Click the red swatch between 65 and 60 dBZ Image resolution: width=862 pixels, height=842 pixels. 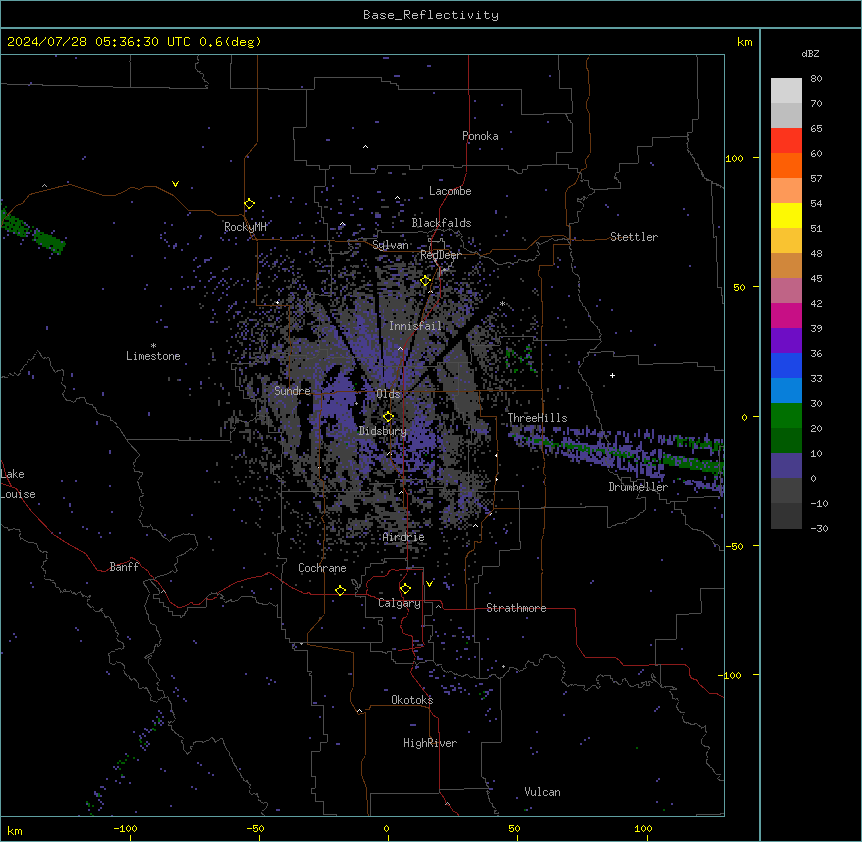(x=786, y=141)
